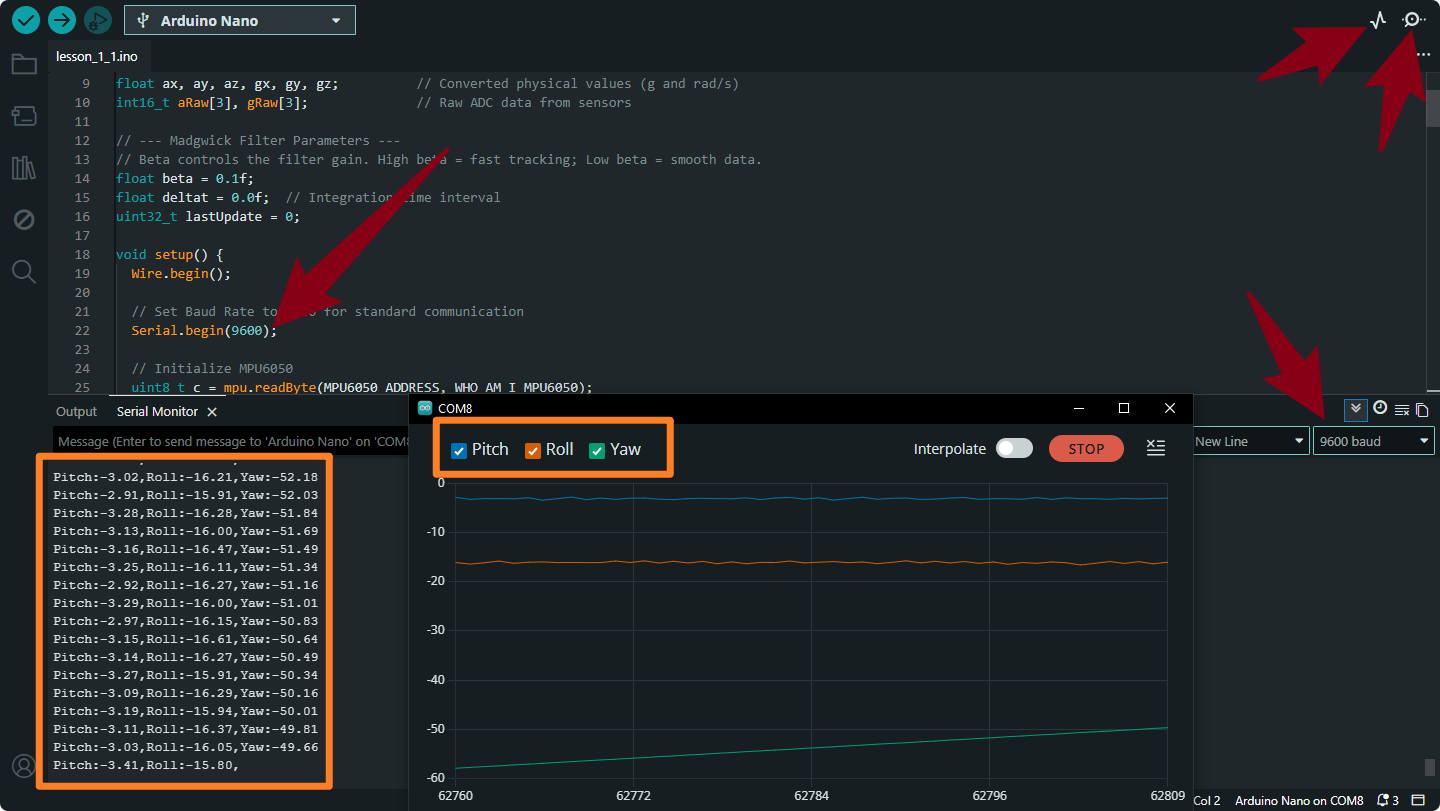This screenshot has height=811, width=1440.
Task: Select the Serial Monitor tab
Action: [x=157, y=412]
